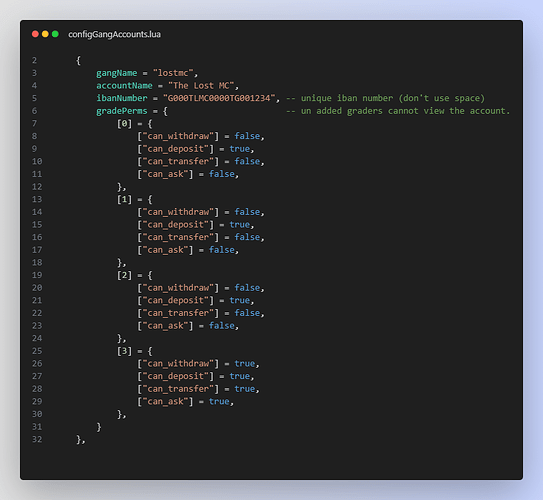543x500 pixels.
Task: Click the red close dot in window header
Action: click(x=35, y=34)
